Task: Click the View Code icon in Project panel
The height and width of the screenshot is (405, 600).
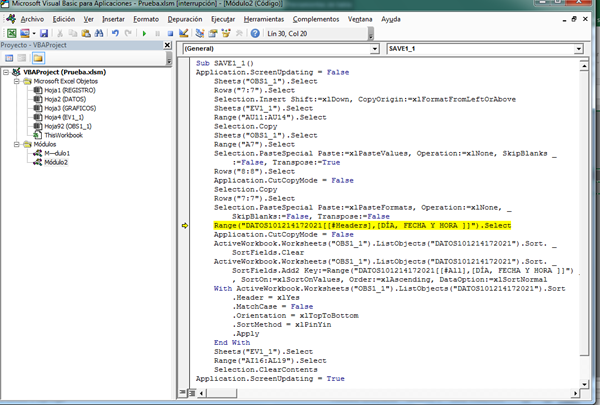Action: pos(8,58)
